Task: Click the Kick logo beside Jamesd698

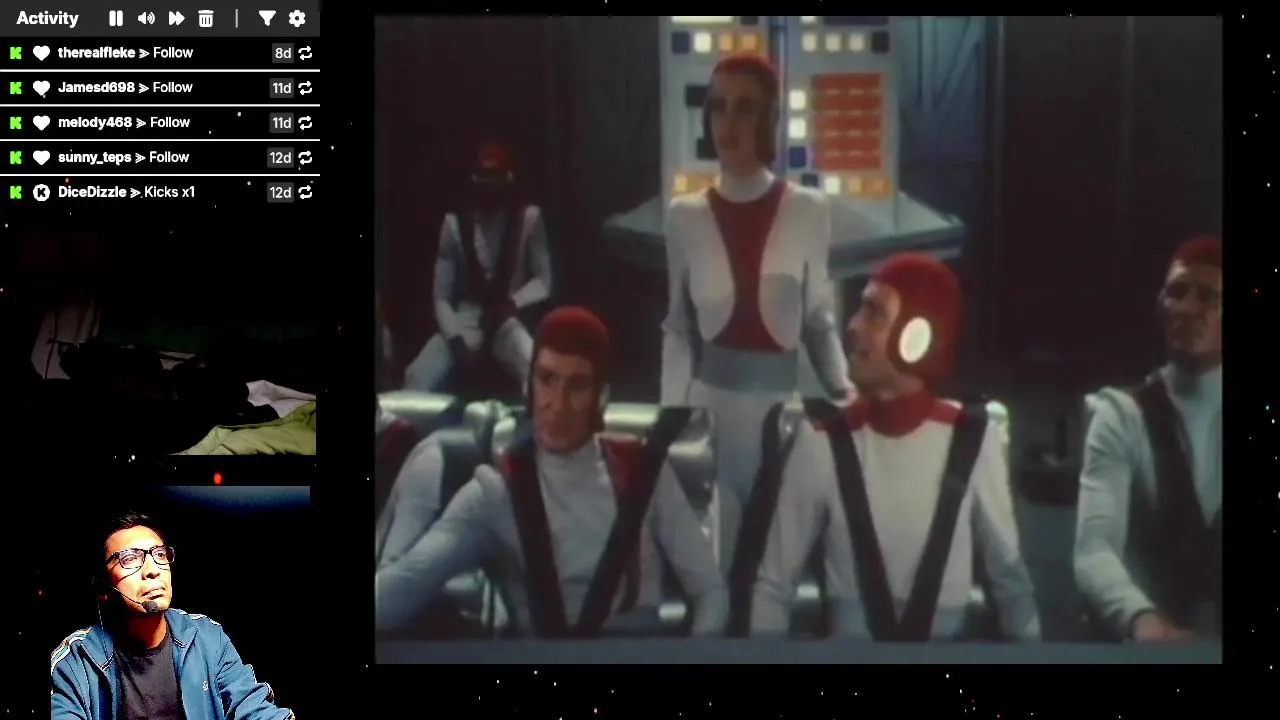Action: 16,88
